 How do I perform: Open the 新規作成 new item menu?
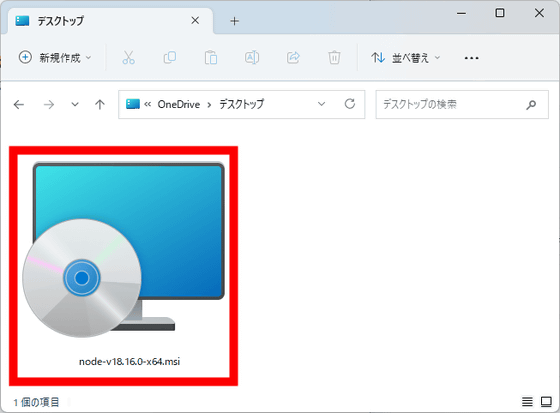55,58
